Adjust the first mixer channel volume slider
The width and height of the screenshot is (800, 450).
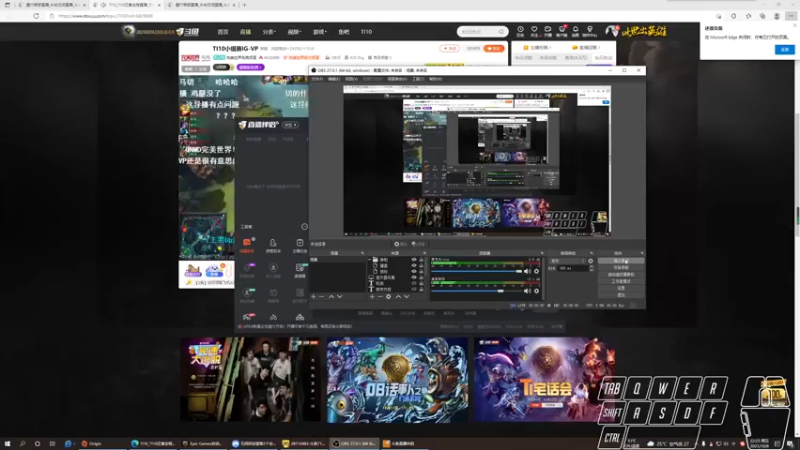point(519,271)
